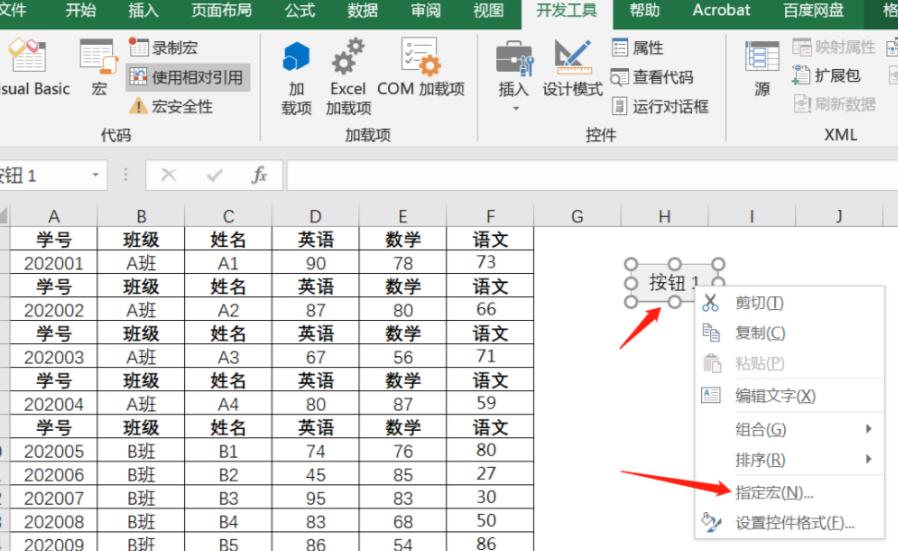Viewport: 898px width, 551px height.
Task: Start recording a macro (录制宏)
Action: tap(169, 47)
